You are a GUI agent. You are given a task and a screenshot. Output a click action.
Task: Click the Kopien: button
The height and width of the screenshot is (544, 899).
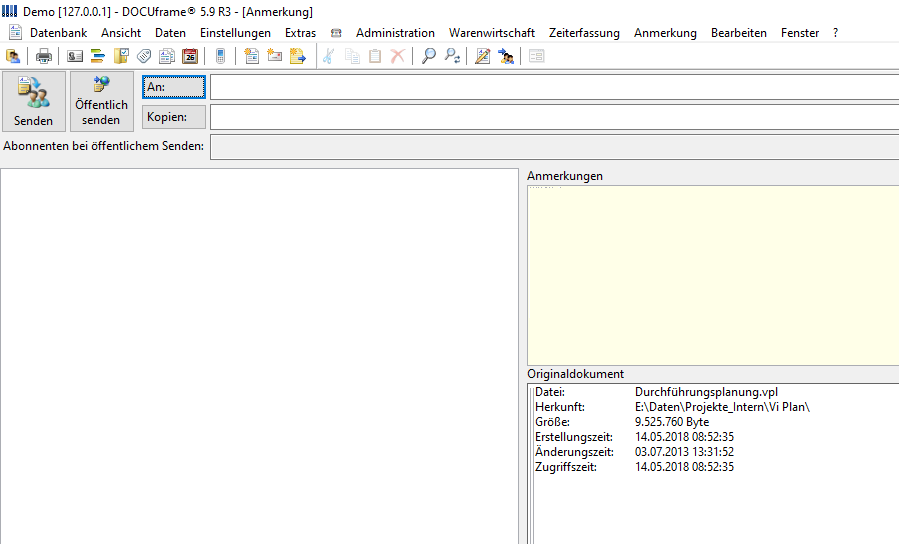point(174,117)
